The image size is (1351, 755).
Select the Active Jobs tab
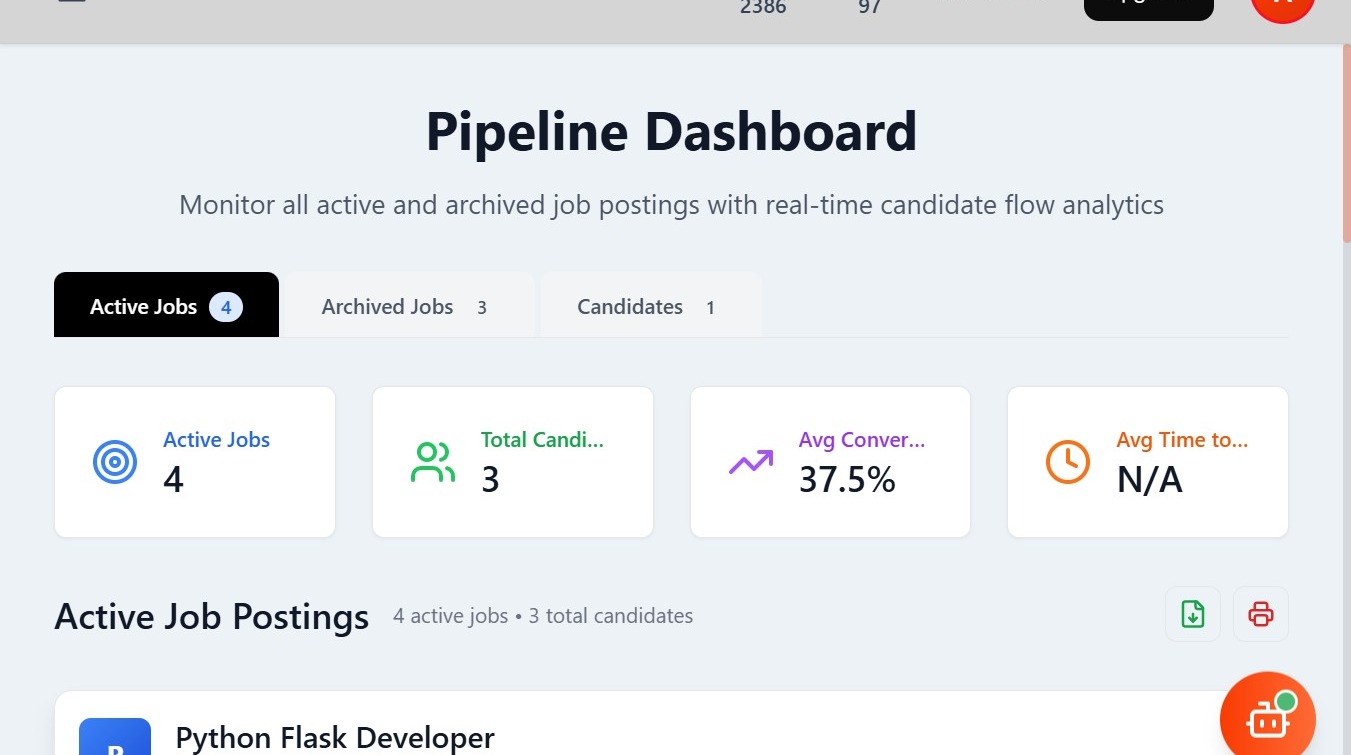145,307
